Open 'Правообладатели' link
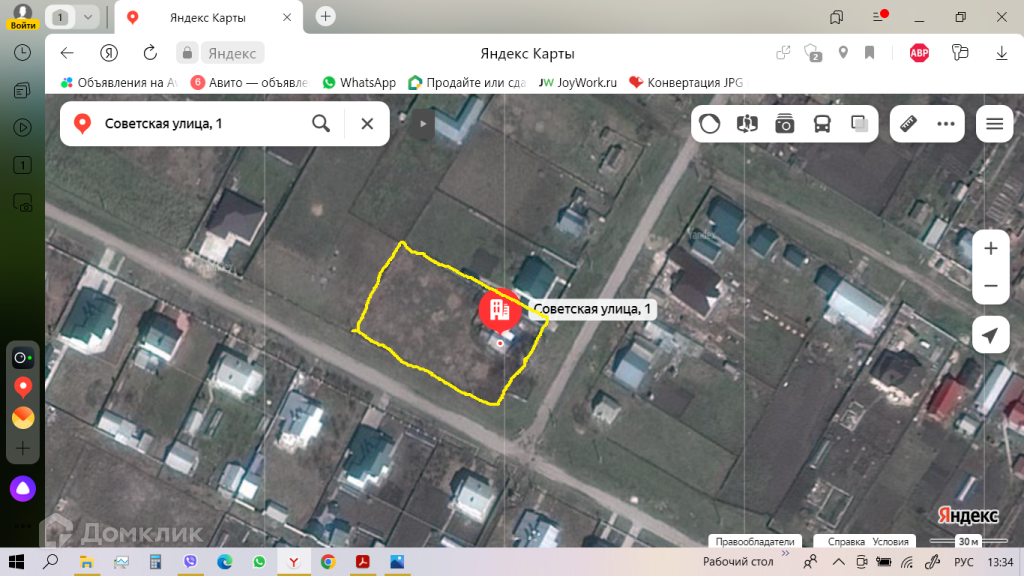Image resolution: width=1024 pixels, height=576 pixels. 755,541
